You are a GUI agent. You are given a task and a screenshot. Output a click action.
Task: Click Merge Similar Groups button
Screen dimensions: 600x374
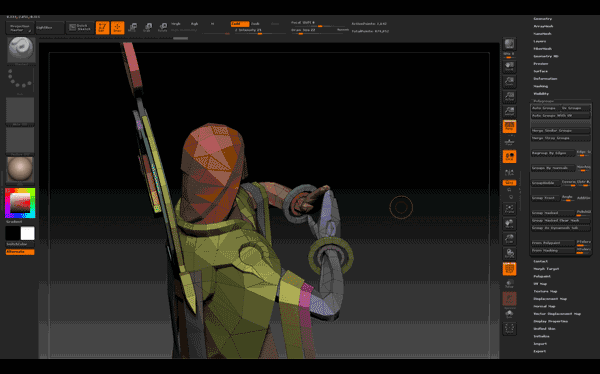[560, 131]
